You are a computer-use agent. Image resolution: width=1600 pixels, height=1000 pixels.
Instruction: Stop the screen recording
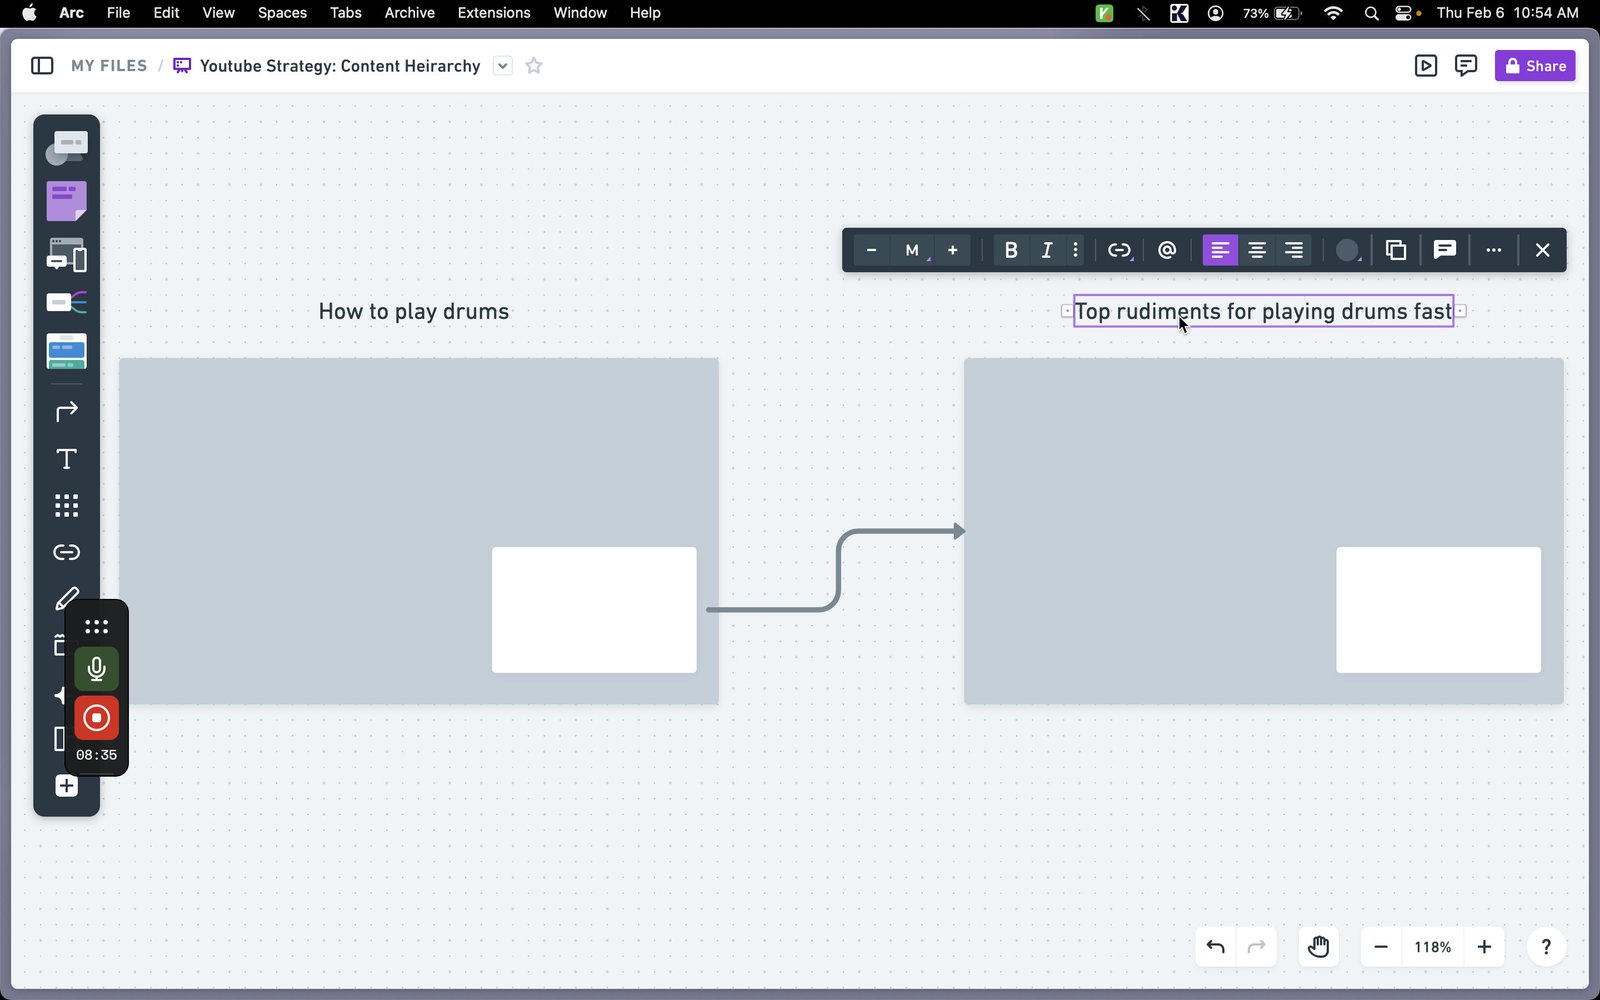(96, 718)
